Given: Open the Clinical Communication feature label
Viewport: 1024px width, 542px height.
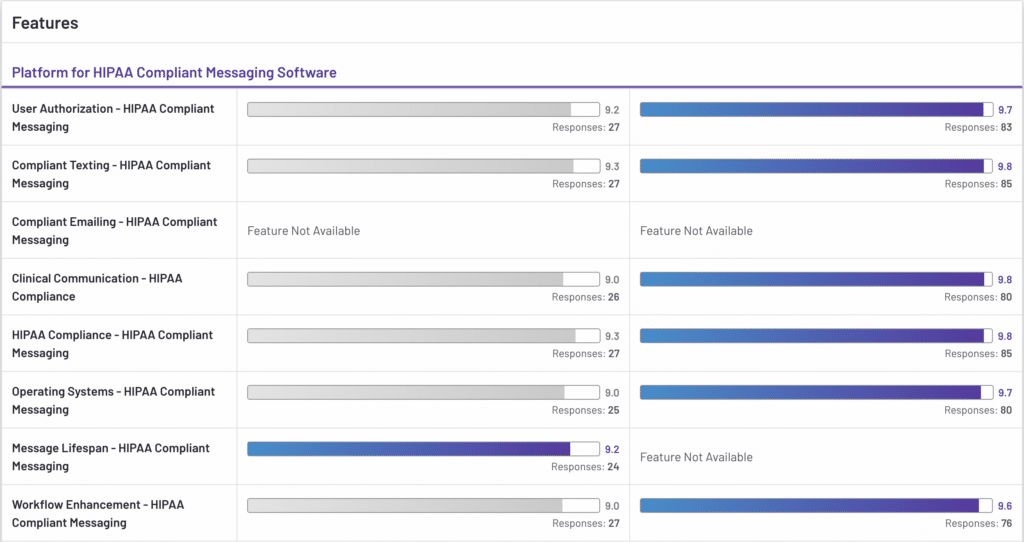Looking at the screenshot, I should pyautogui.click(x=97, y=287).
